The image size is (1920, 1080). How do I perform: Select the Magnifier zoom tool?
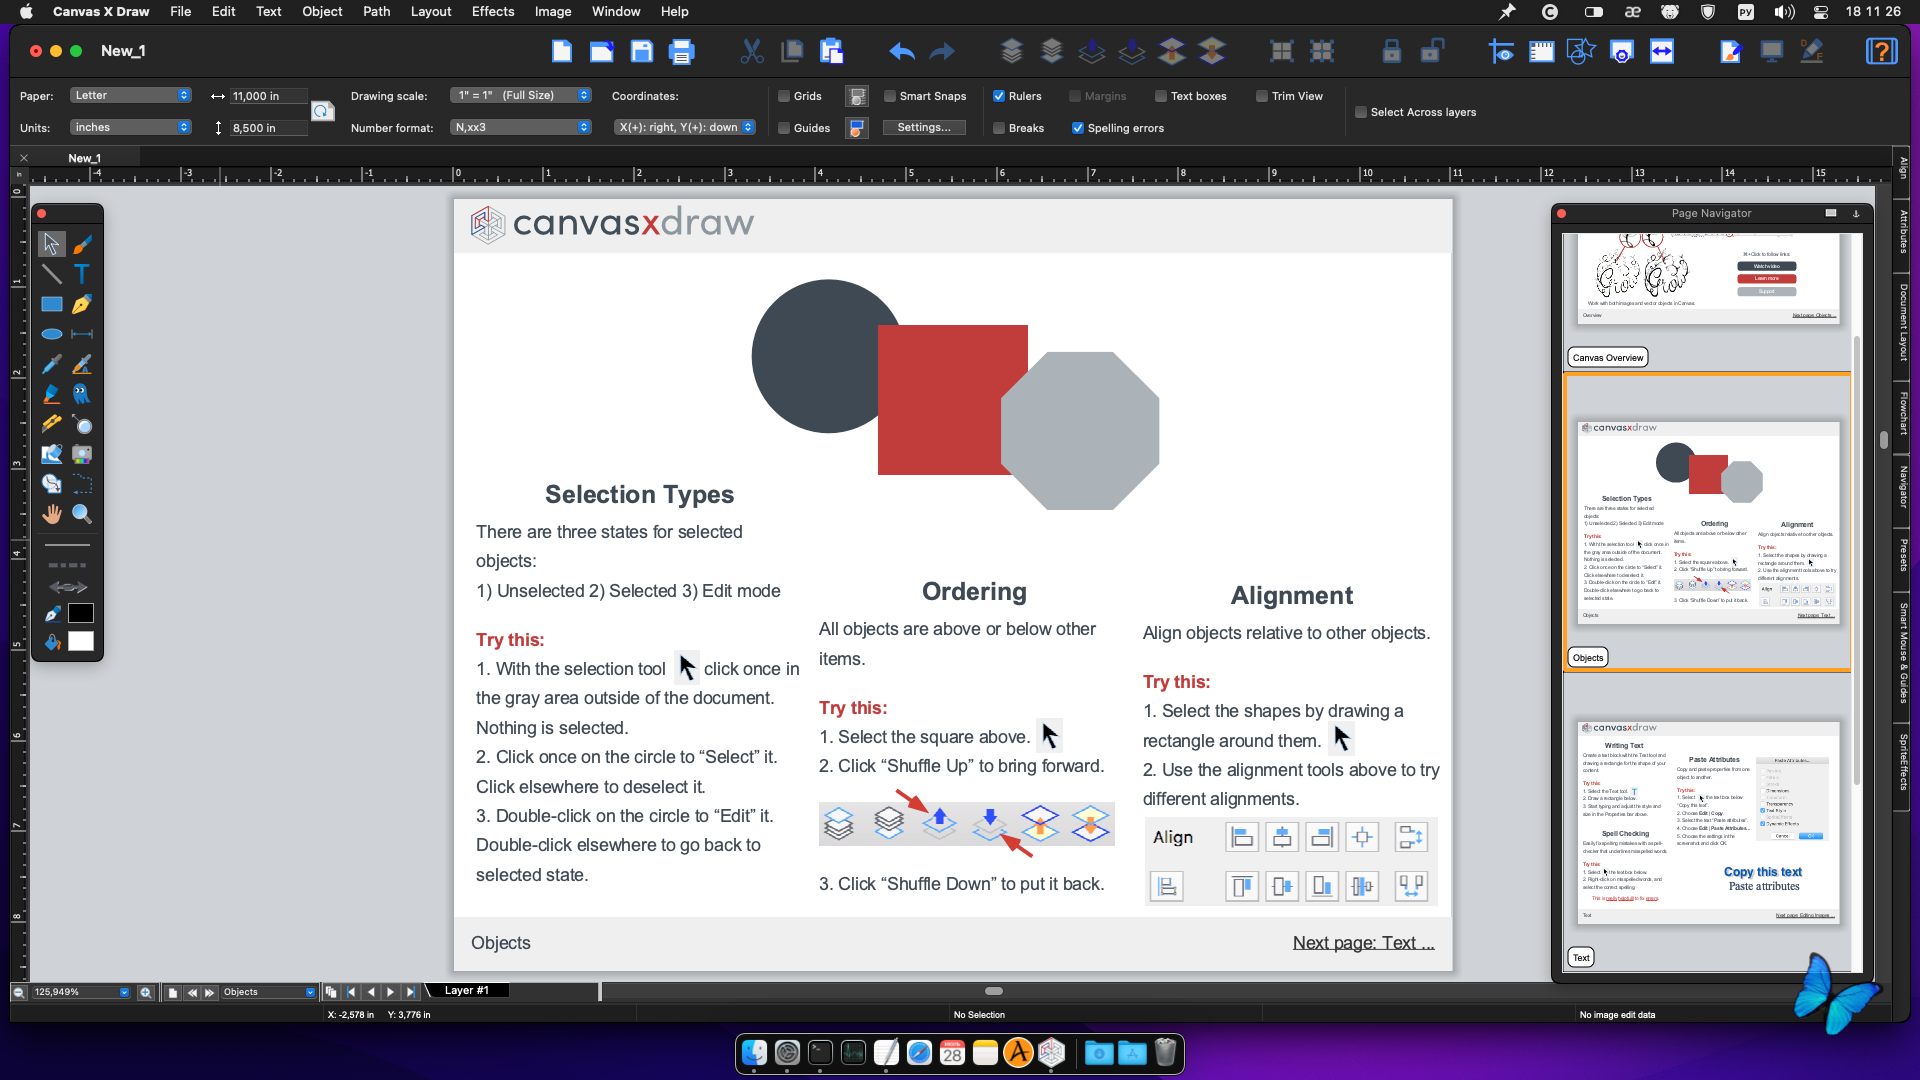click(x=82, y=514)
